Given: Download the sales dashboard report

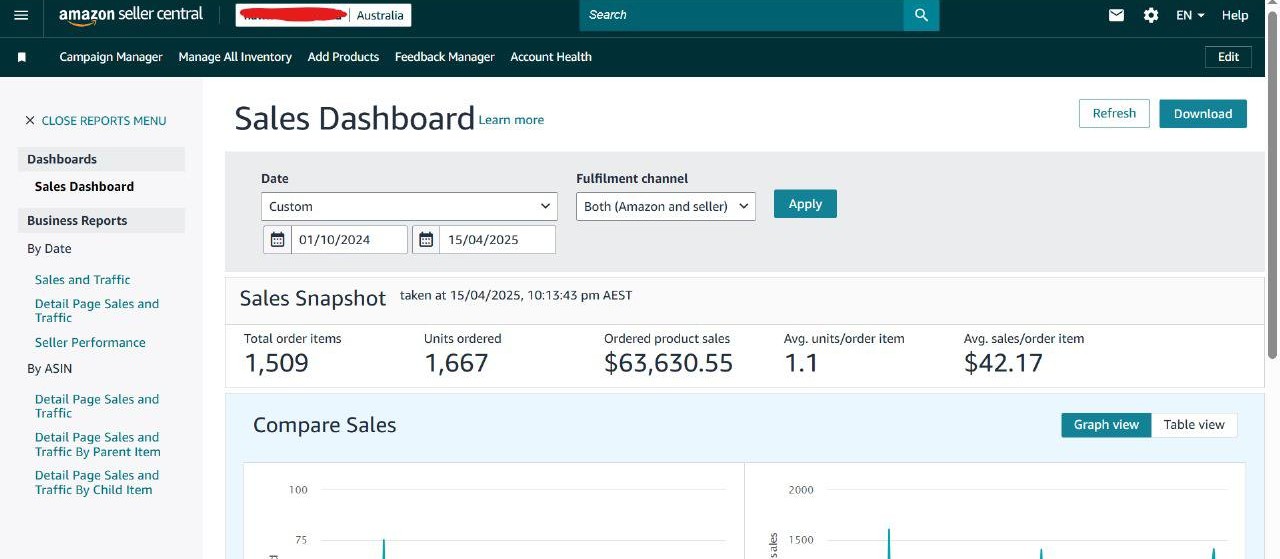Looking at the screenshot, I should [1203, 114].
